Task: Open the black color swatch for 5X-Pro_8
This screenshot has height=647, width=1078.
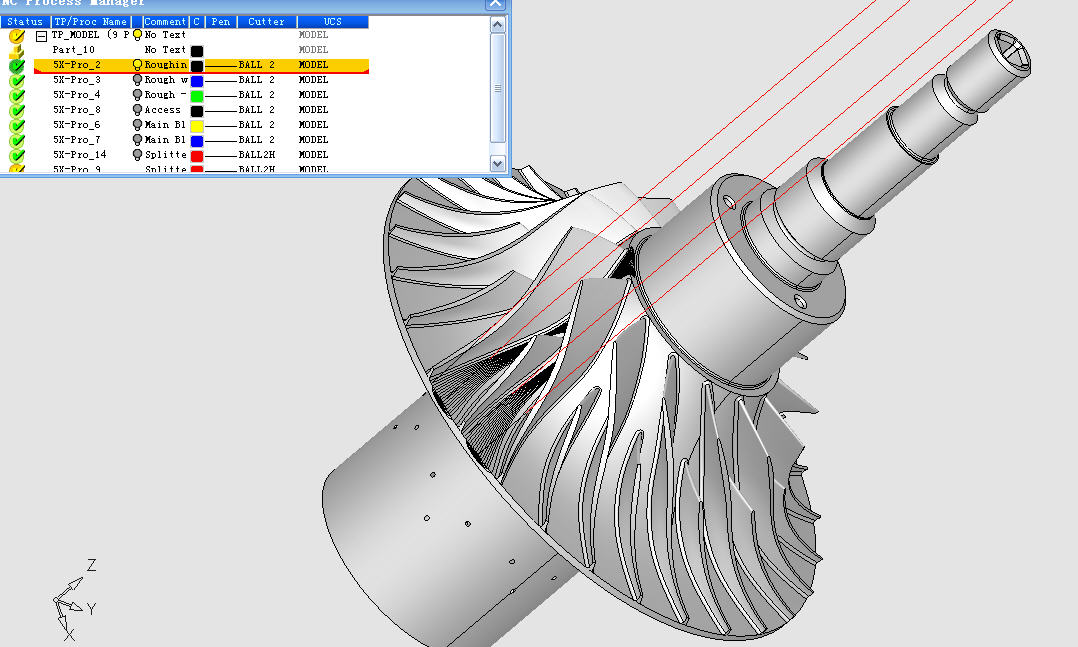Action: coord(197,111)
